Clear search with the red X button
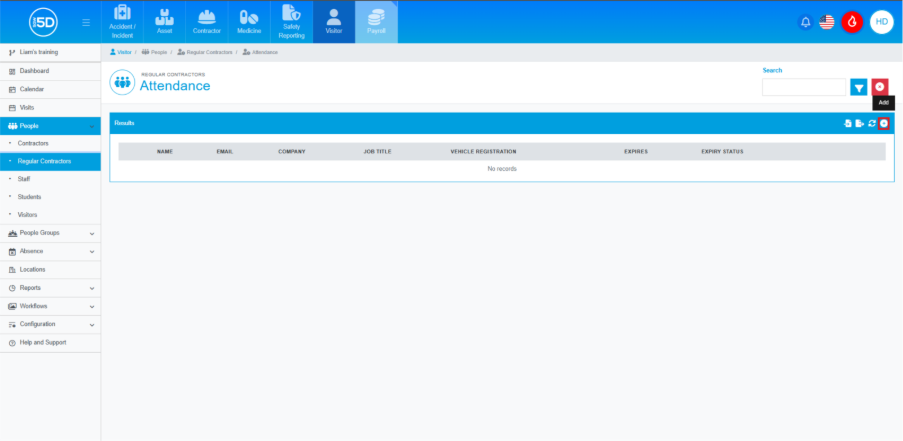This screenshot has height=441, width=903. tap(880, 87)
